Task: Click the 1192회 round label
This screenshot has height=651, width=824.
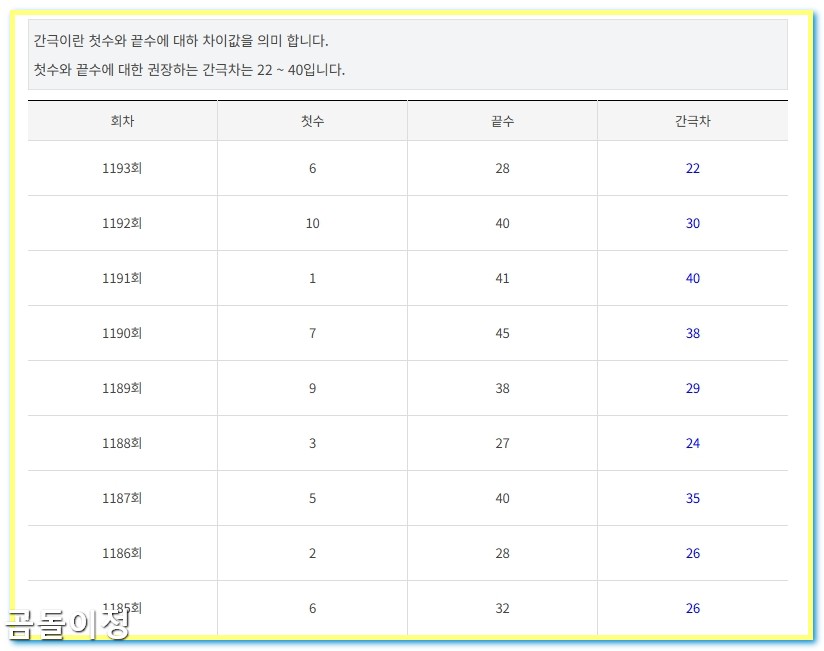Action: coord(122,223)
